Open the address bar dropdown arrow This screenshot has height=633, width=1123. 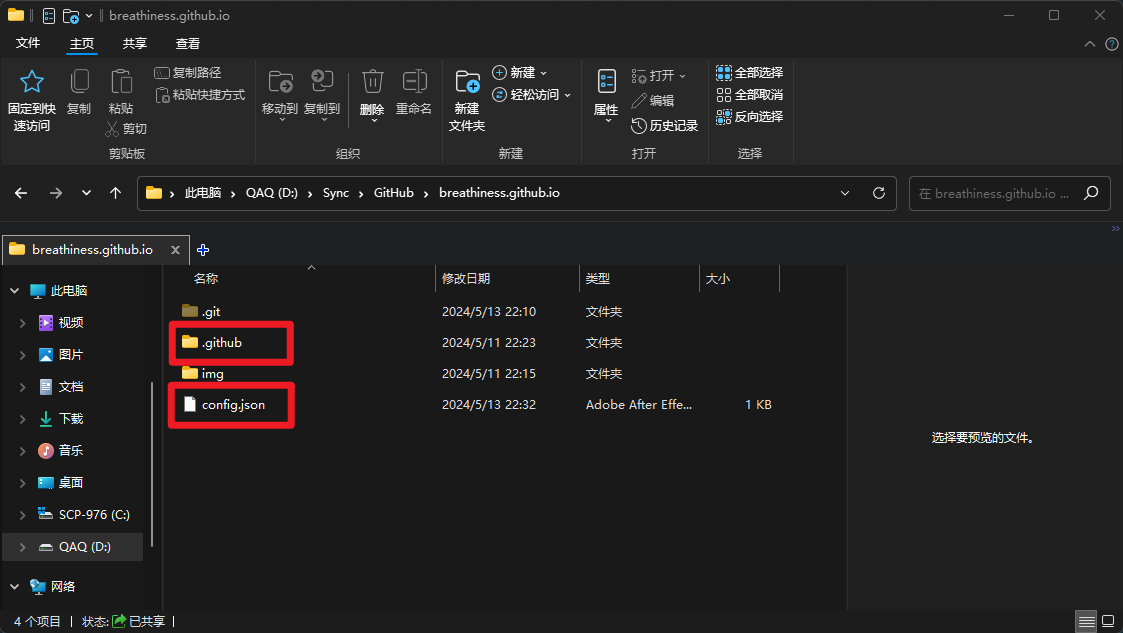pyautogui.click(x=845, y=193)
